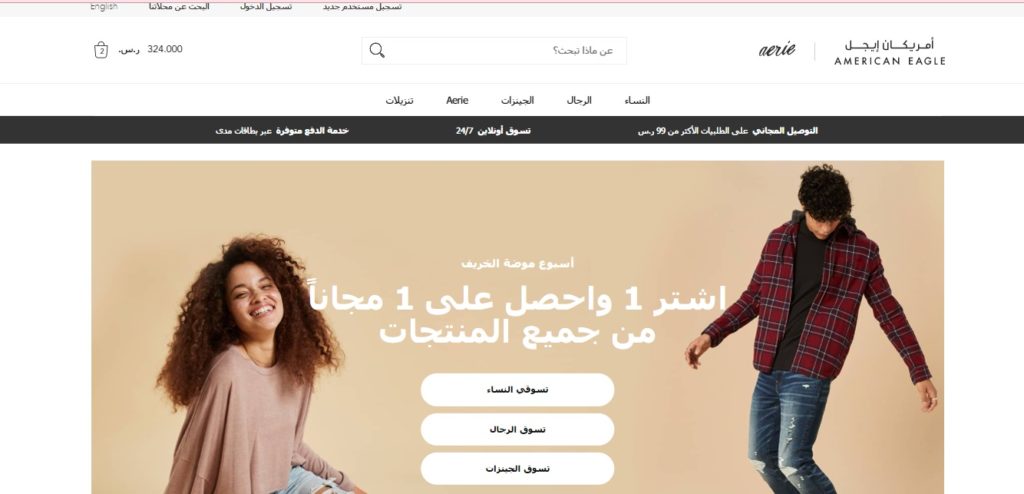Go to American Eagle home logo
Image resolution: width=1024 pixels, height=494 pixels.
(889, 52)
